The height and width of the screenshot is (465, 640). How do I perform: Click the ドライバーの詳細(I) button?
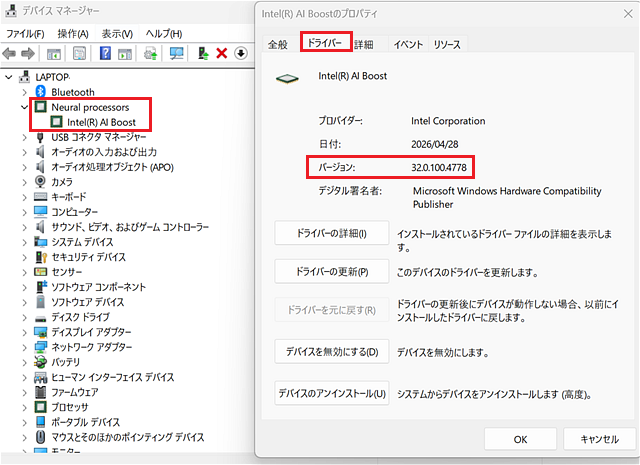pos(331,233)
